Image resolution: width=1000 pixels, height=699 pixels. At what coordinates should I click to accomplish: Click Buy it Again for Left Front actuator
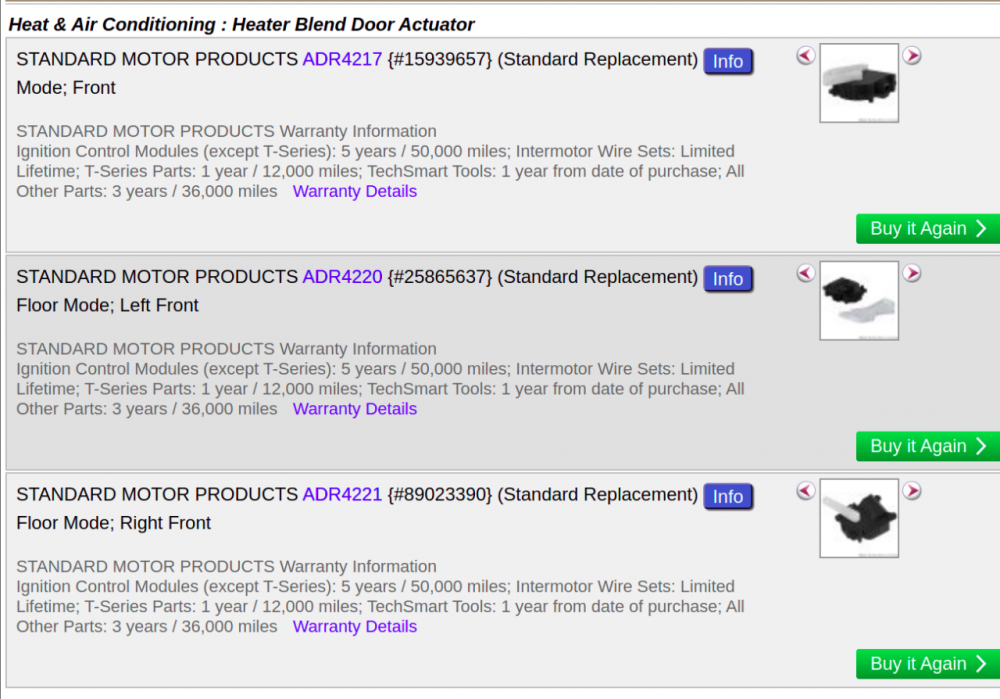[x=927, y=446]
